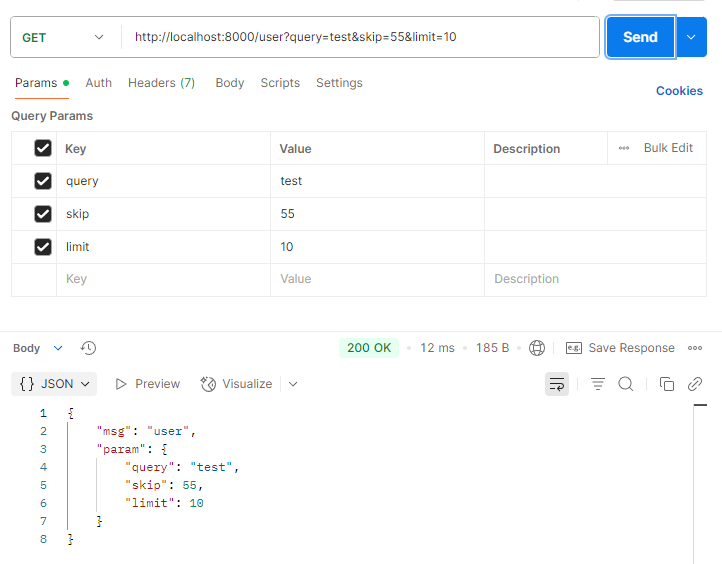Uncheck the limit parameter checkbox

43,247
